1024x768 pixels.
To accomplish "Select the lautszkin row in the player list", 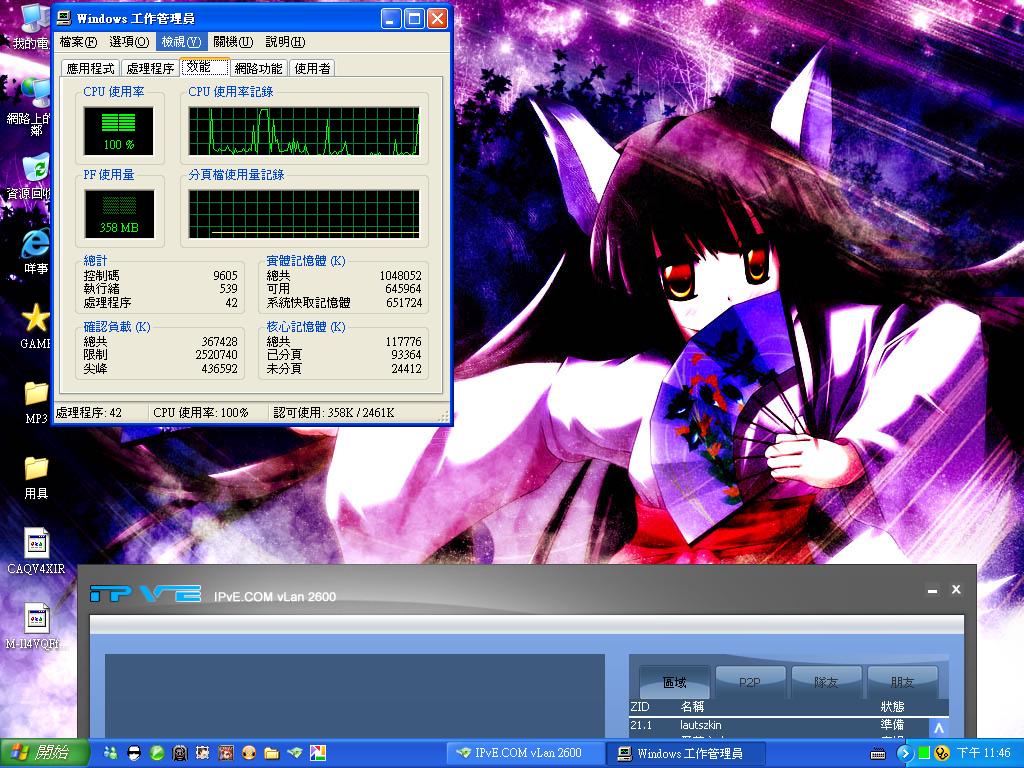I will click(x=700, y=726).
